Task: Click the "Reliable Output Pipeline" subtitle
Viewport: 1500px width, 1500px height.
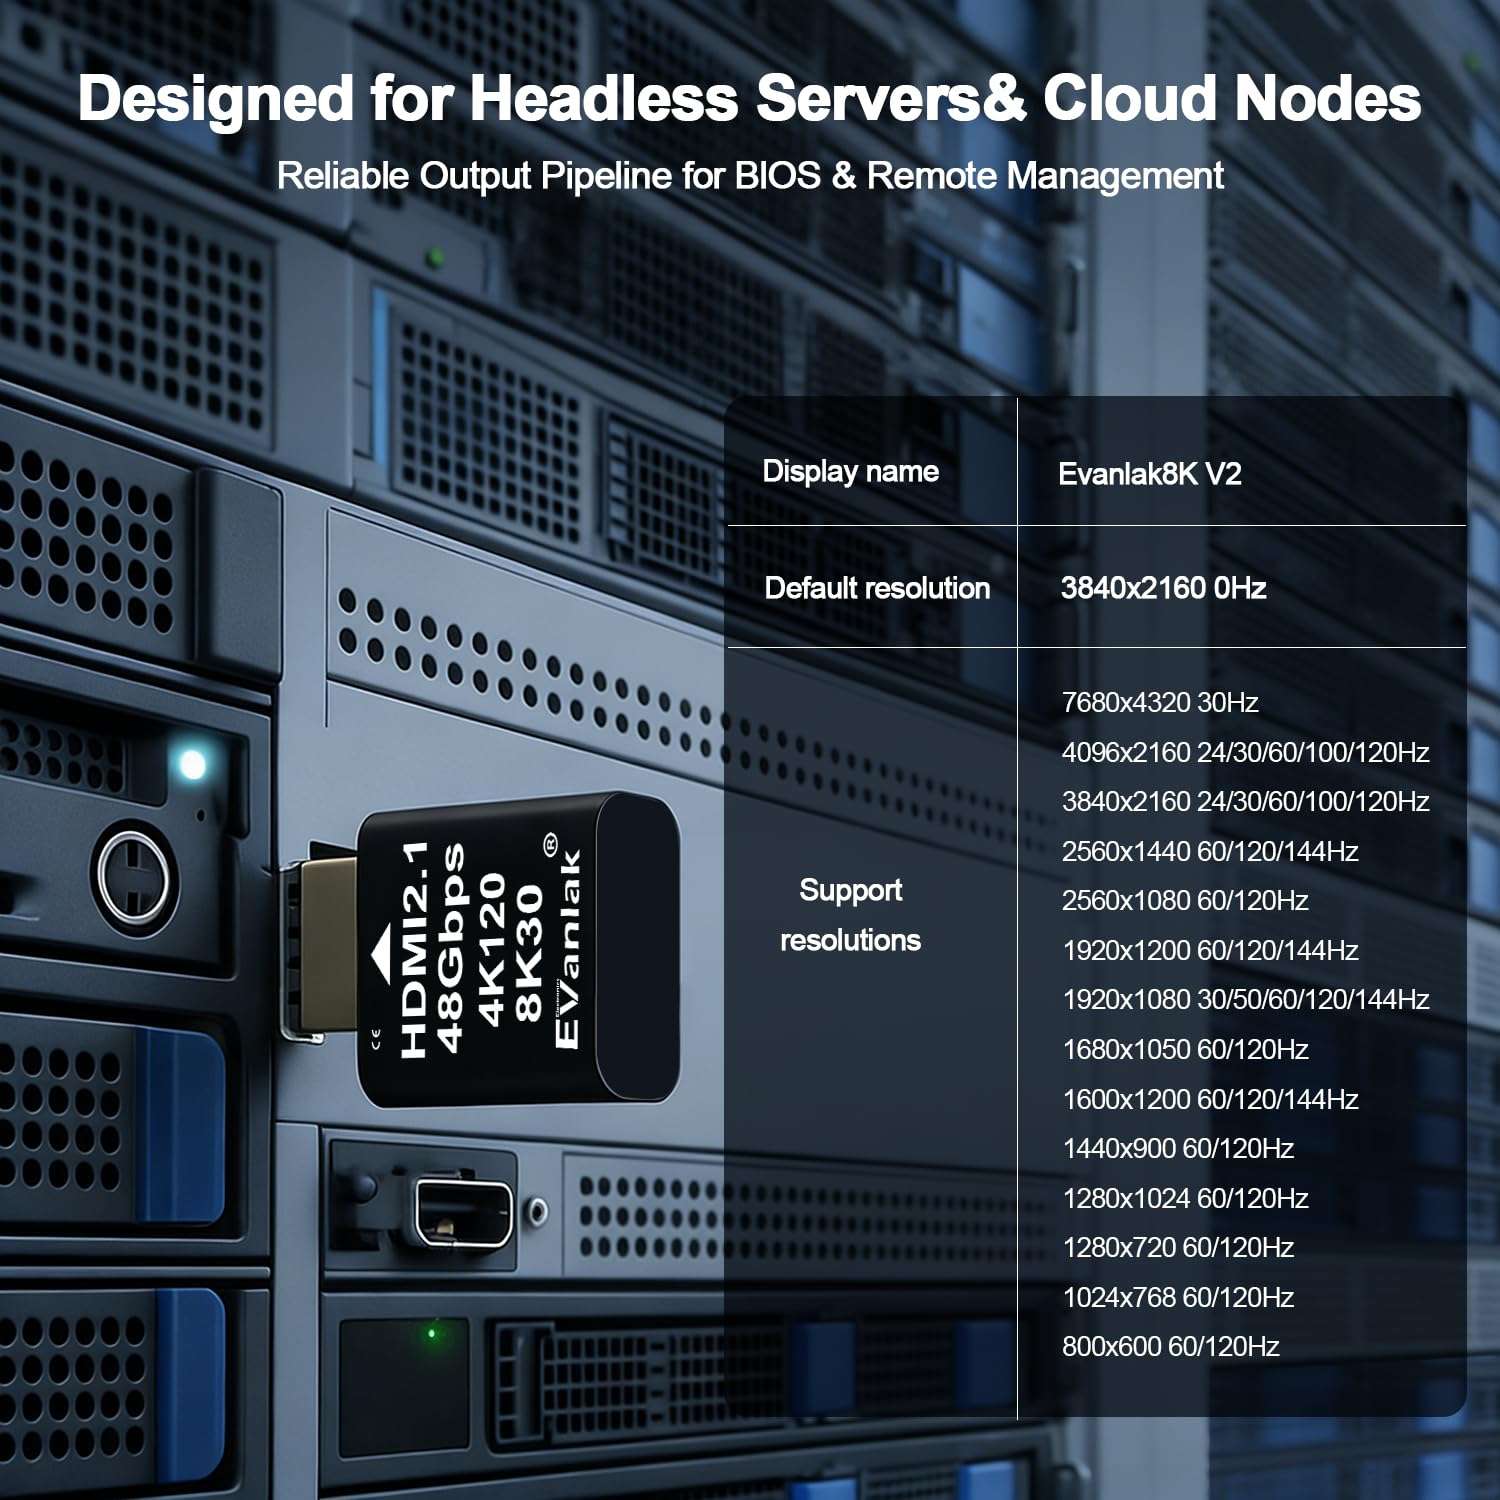Action: click(x=749, y=176)
